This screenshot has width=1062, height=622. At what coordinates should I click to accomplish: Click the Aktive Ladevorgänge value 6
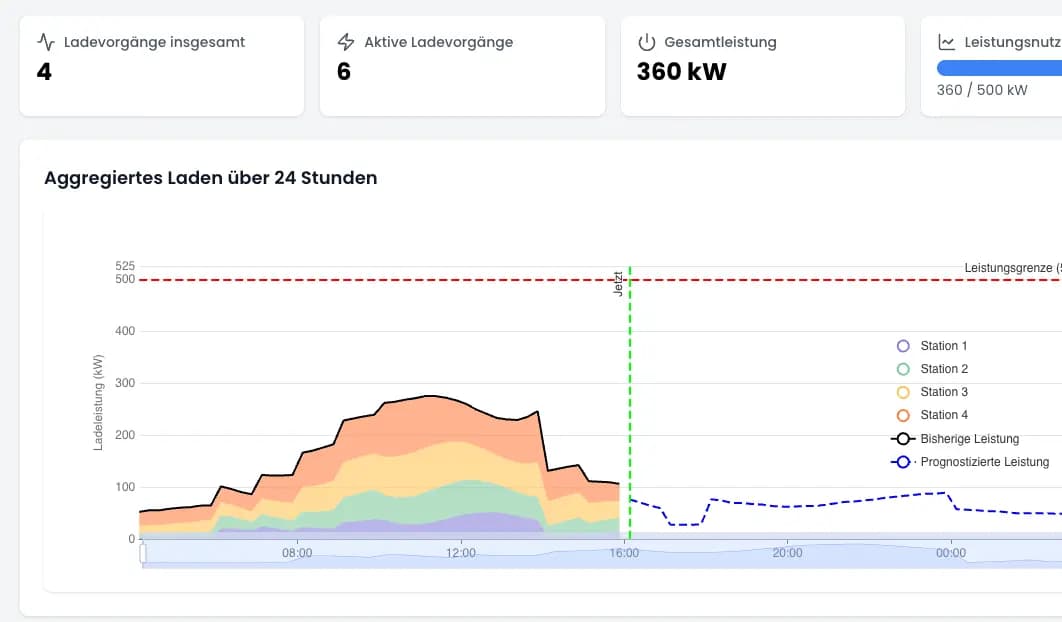(x=344, y=72)
